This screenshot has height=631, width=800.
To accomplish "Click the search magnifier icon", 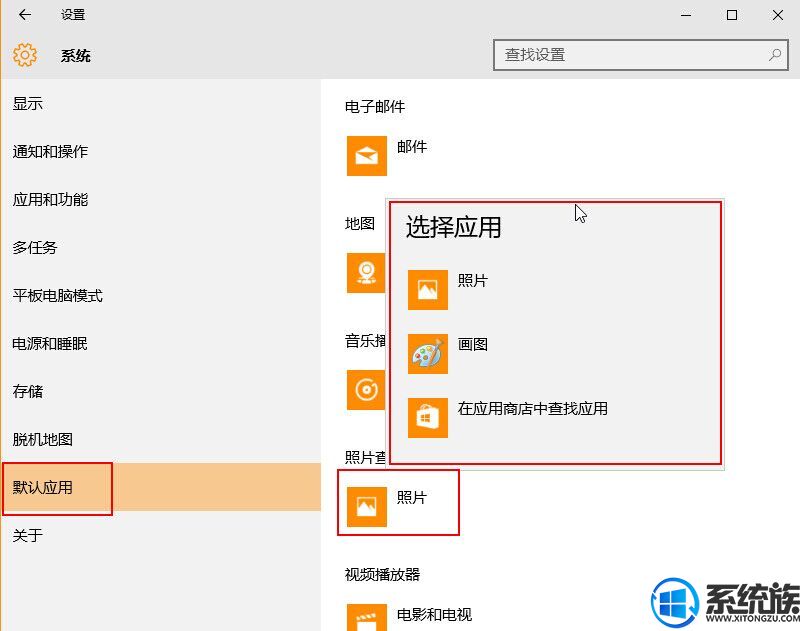I will [x=775, y=55].
